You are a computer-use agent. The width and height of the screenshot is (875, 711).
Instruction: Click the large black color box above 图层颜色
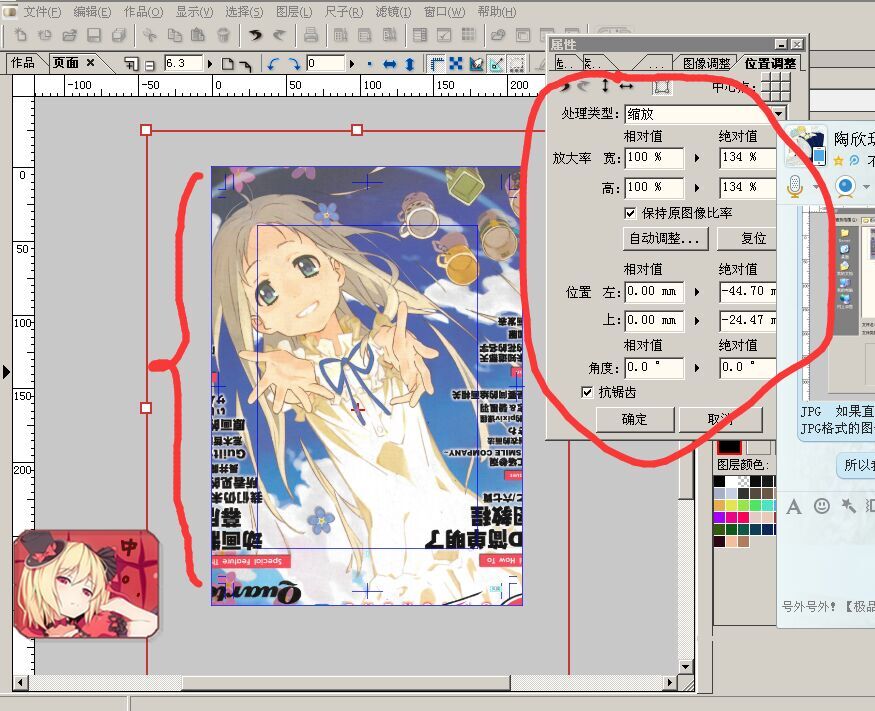(x=729, y=447)
